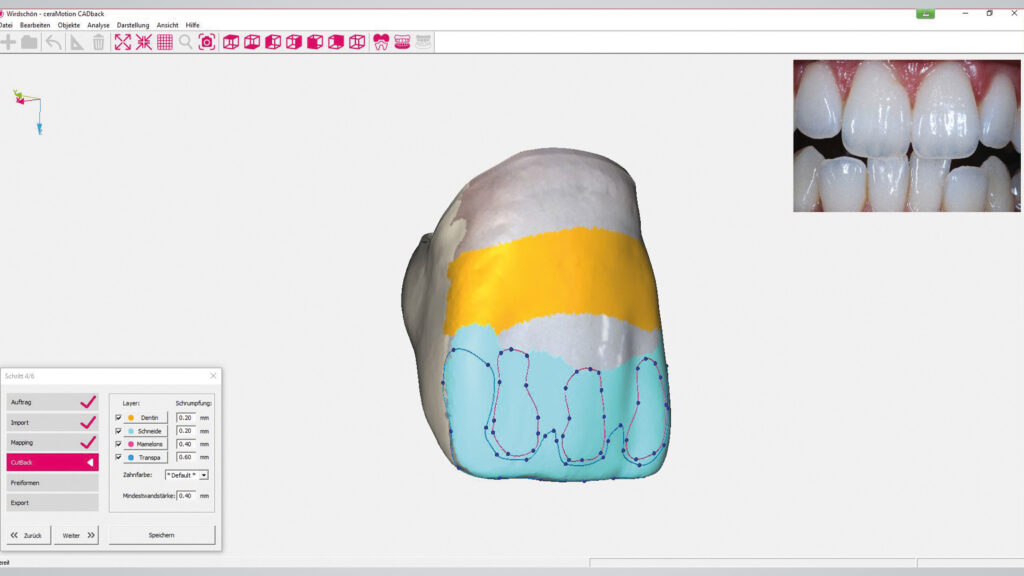Click the teeth reference photo thumbnail
1024x576 pixels.
pos(908,136)
